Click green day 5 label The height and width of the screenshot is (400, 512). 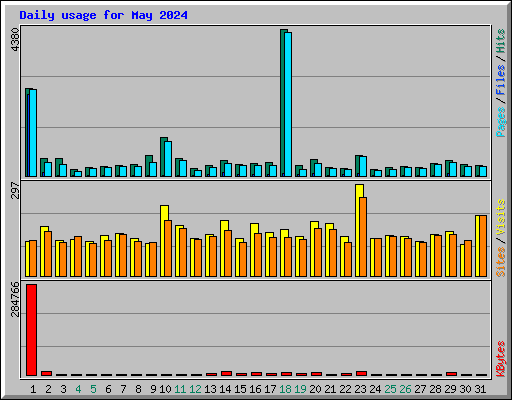point(93,389)
